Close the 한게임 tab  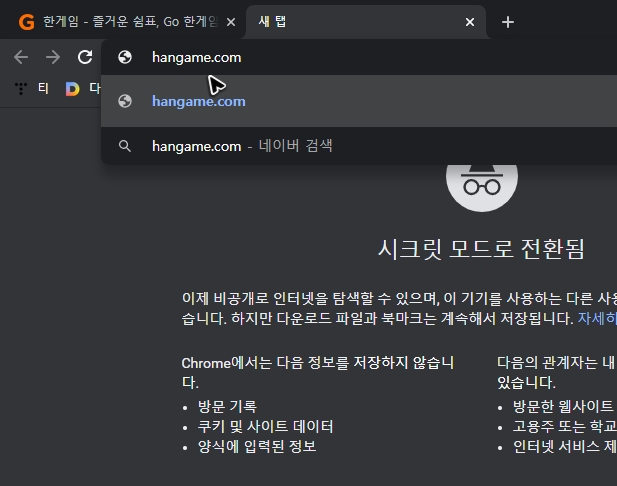231,22
